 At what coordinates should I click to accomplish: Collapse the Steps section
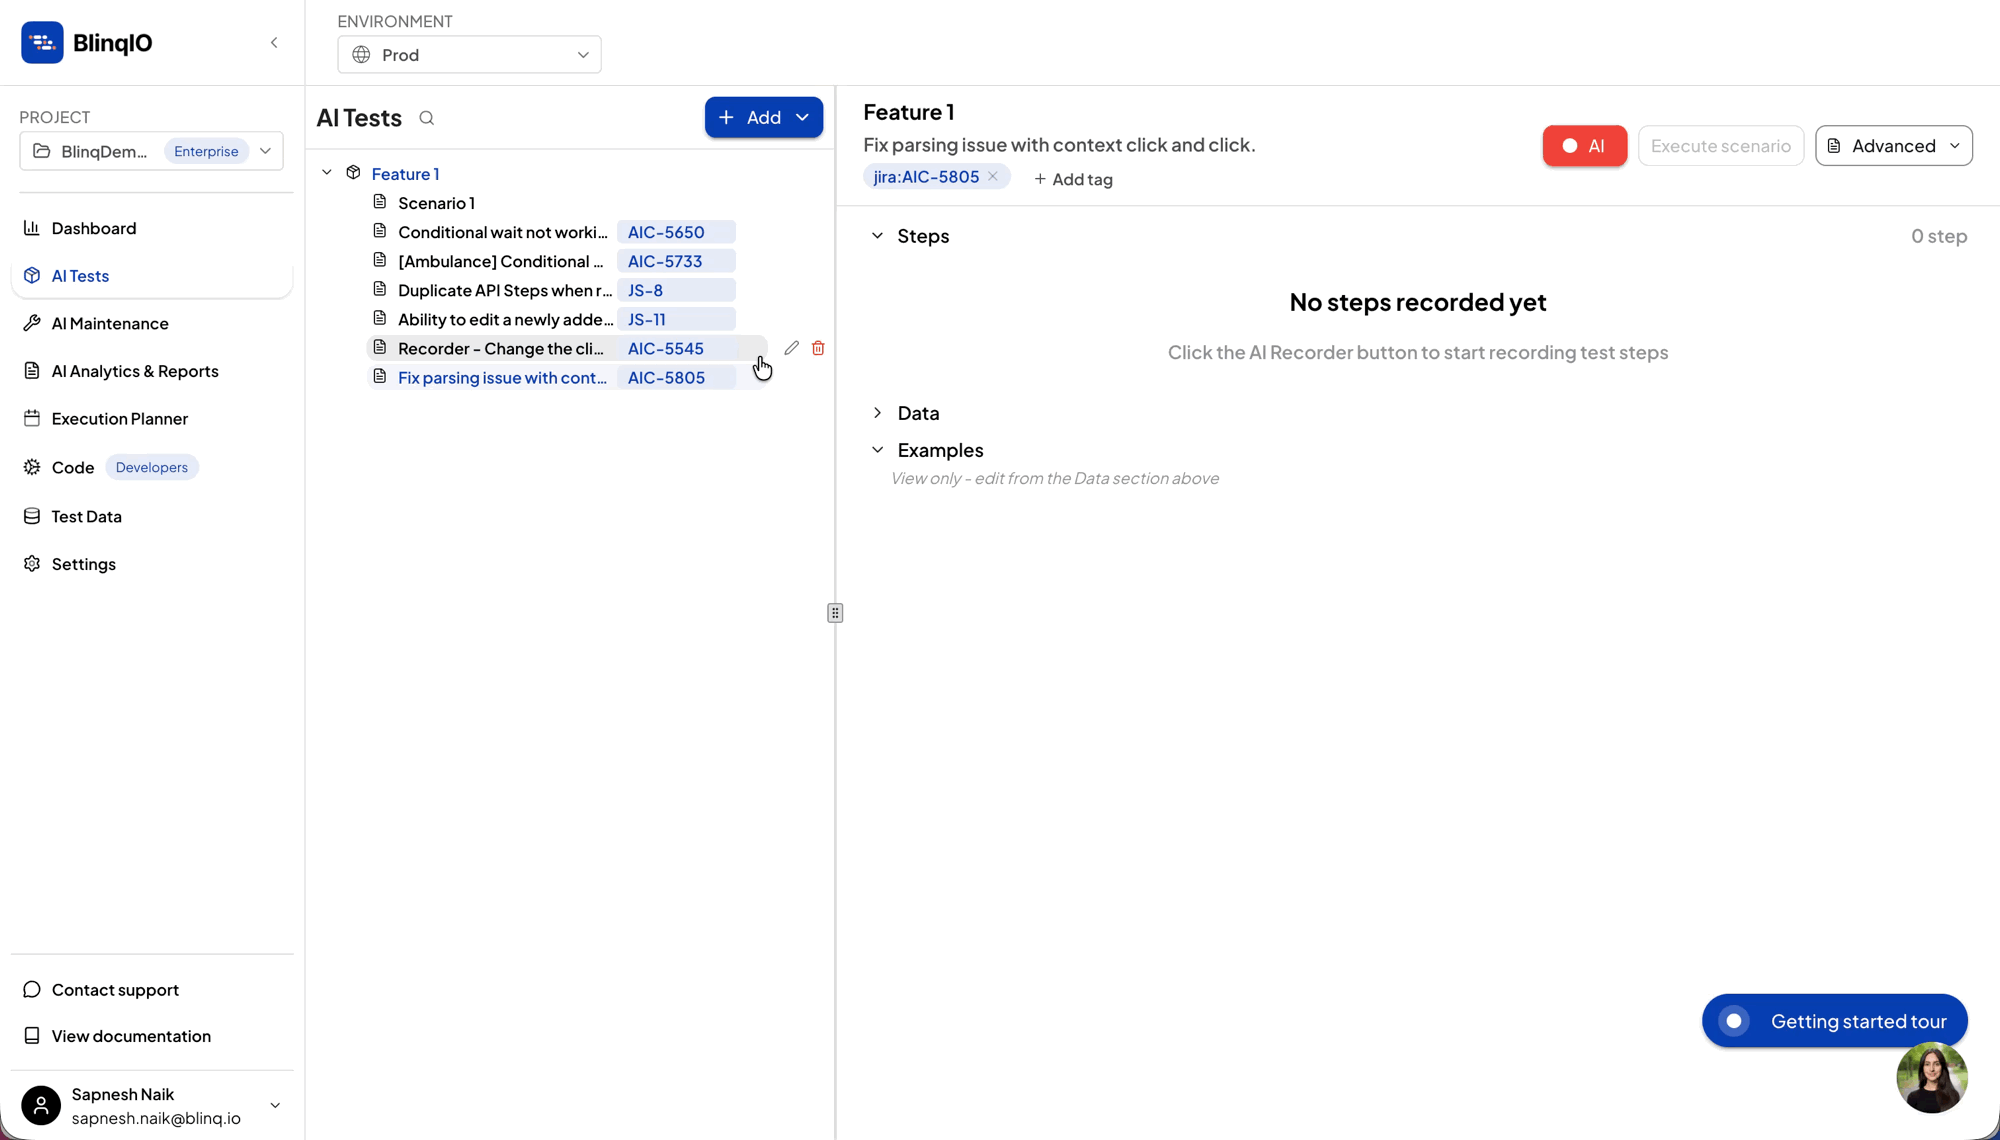point(877,235)
